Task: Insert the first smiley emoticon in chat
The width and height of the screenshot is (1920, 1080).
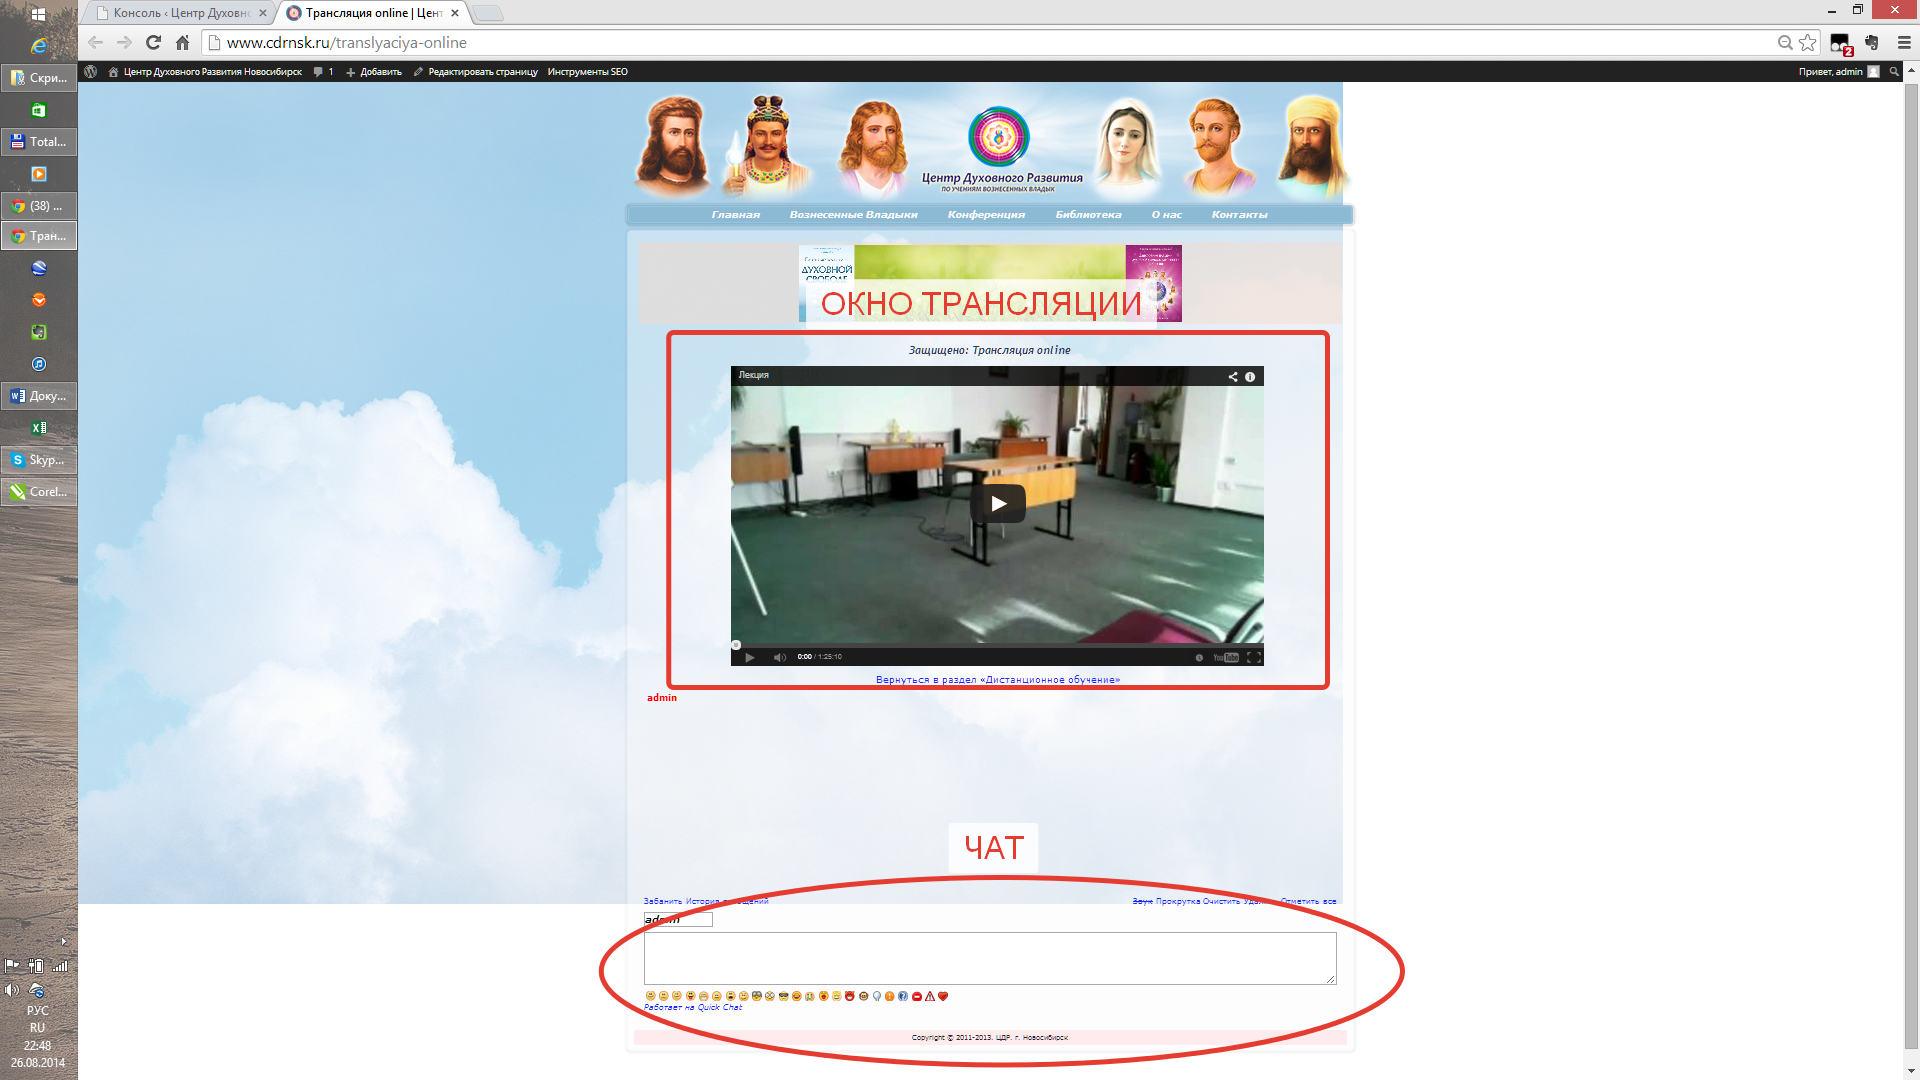Action: tap(651, 996)
